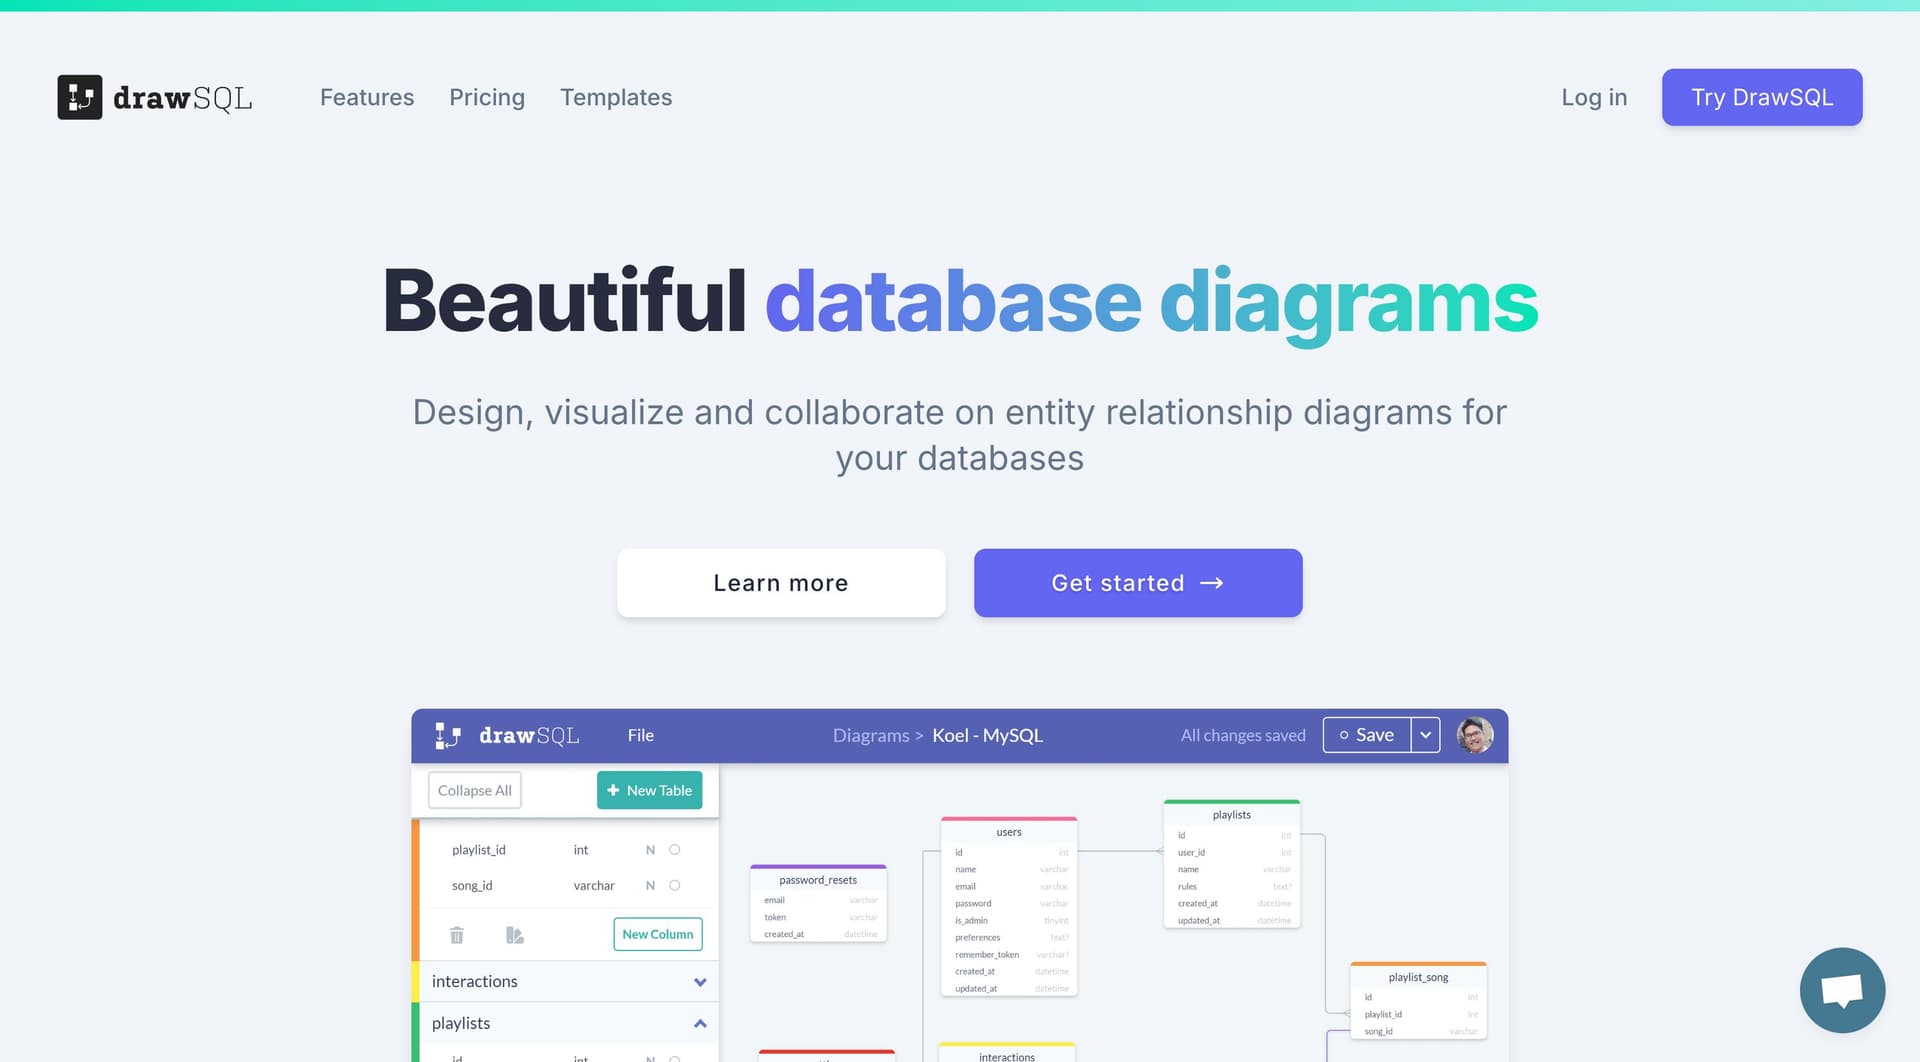
Task: Toggle the radio circle for song_id
Action: click(x=675, y=886)
